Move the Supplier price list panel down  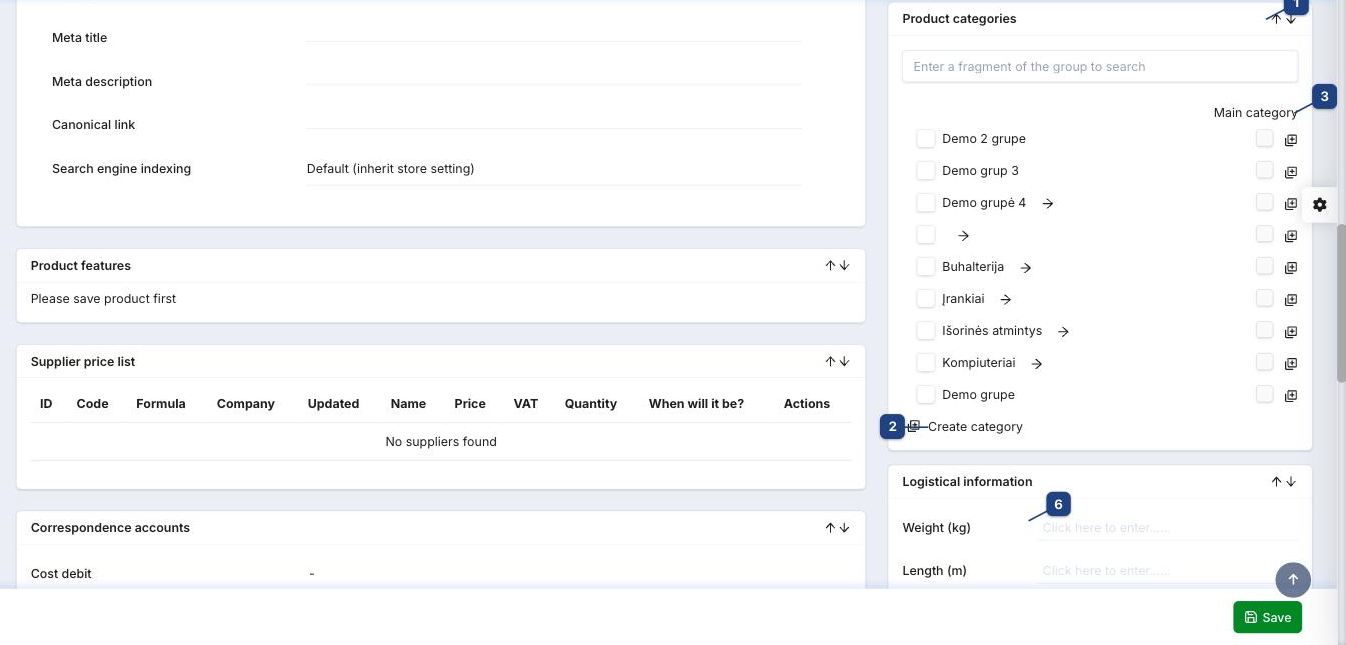(x=844, y=361)
